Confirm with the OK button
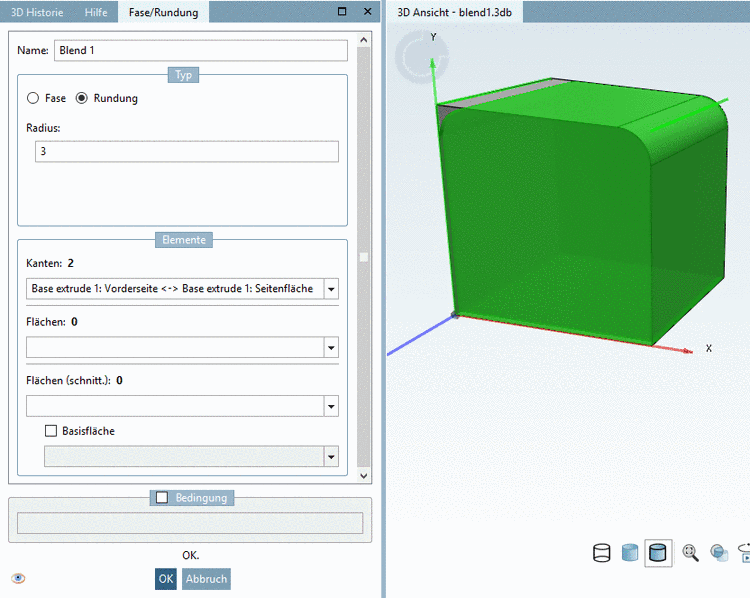The width and height of the screenshot is (750, 598). pos(165,579)
